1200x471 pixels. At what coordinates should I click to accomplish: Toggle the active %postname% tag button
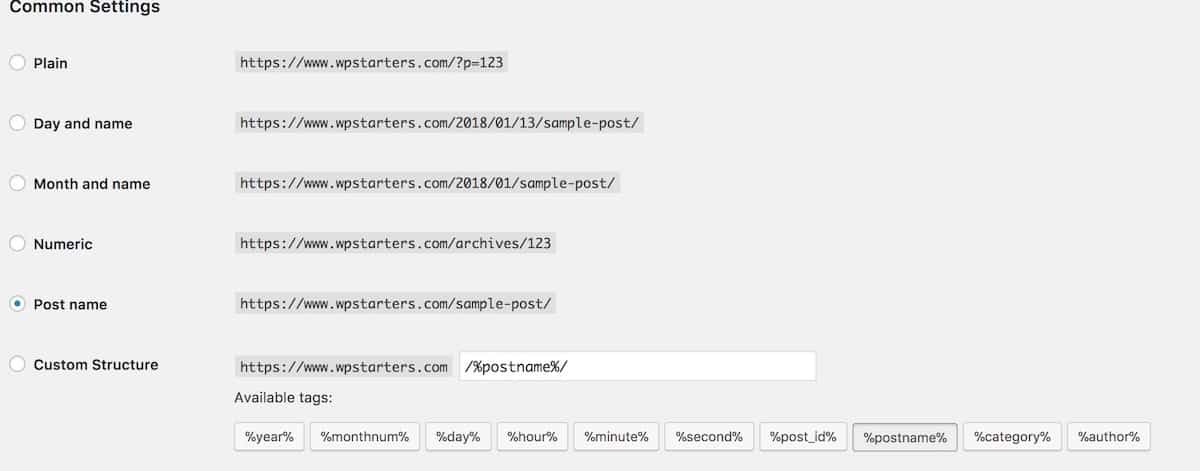click(905, 437)
